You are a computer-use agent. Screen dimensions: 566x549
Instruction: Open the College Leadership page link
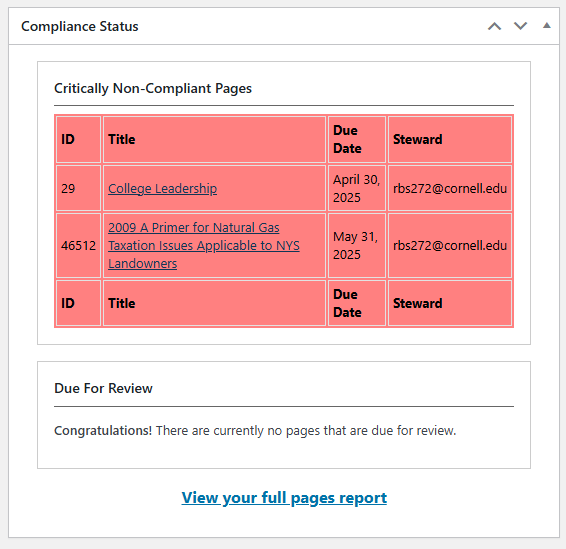[162, 188]
